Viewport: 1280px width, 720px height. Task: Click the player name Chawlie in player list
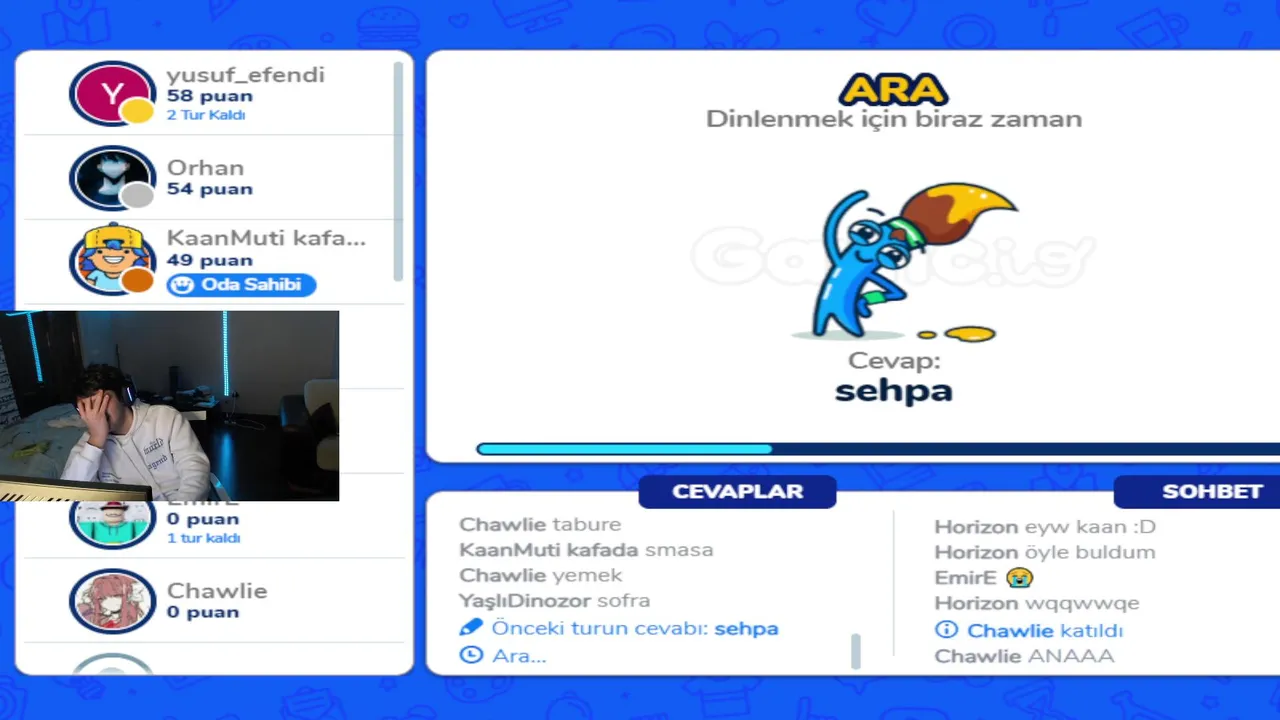pyautogui.click(x=217, y=590)
